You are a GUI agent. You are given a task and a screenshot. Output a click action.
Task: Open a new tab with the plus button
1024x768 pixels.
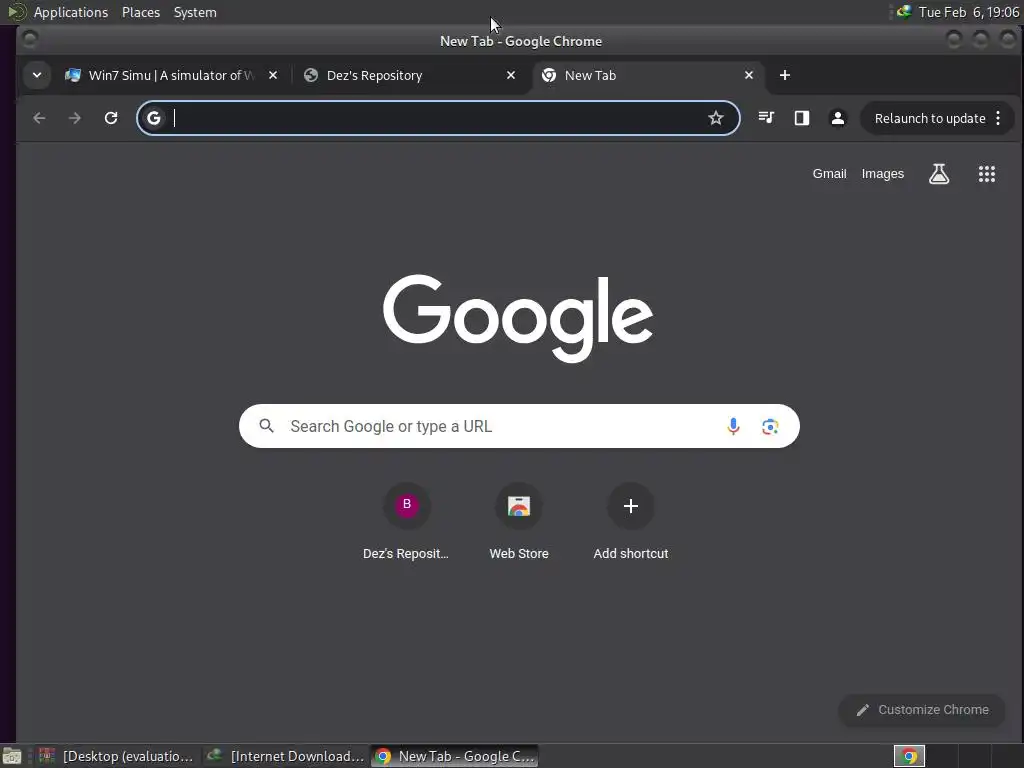pyautogui.click(x=785, y=75)
